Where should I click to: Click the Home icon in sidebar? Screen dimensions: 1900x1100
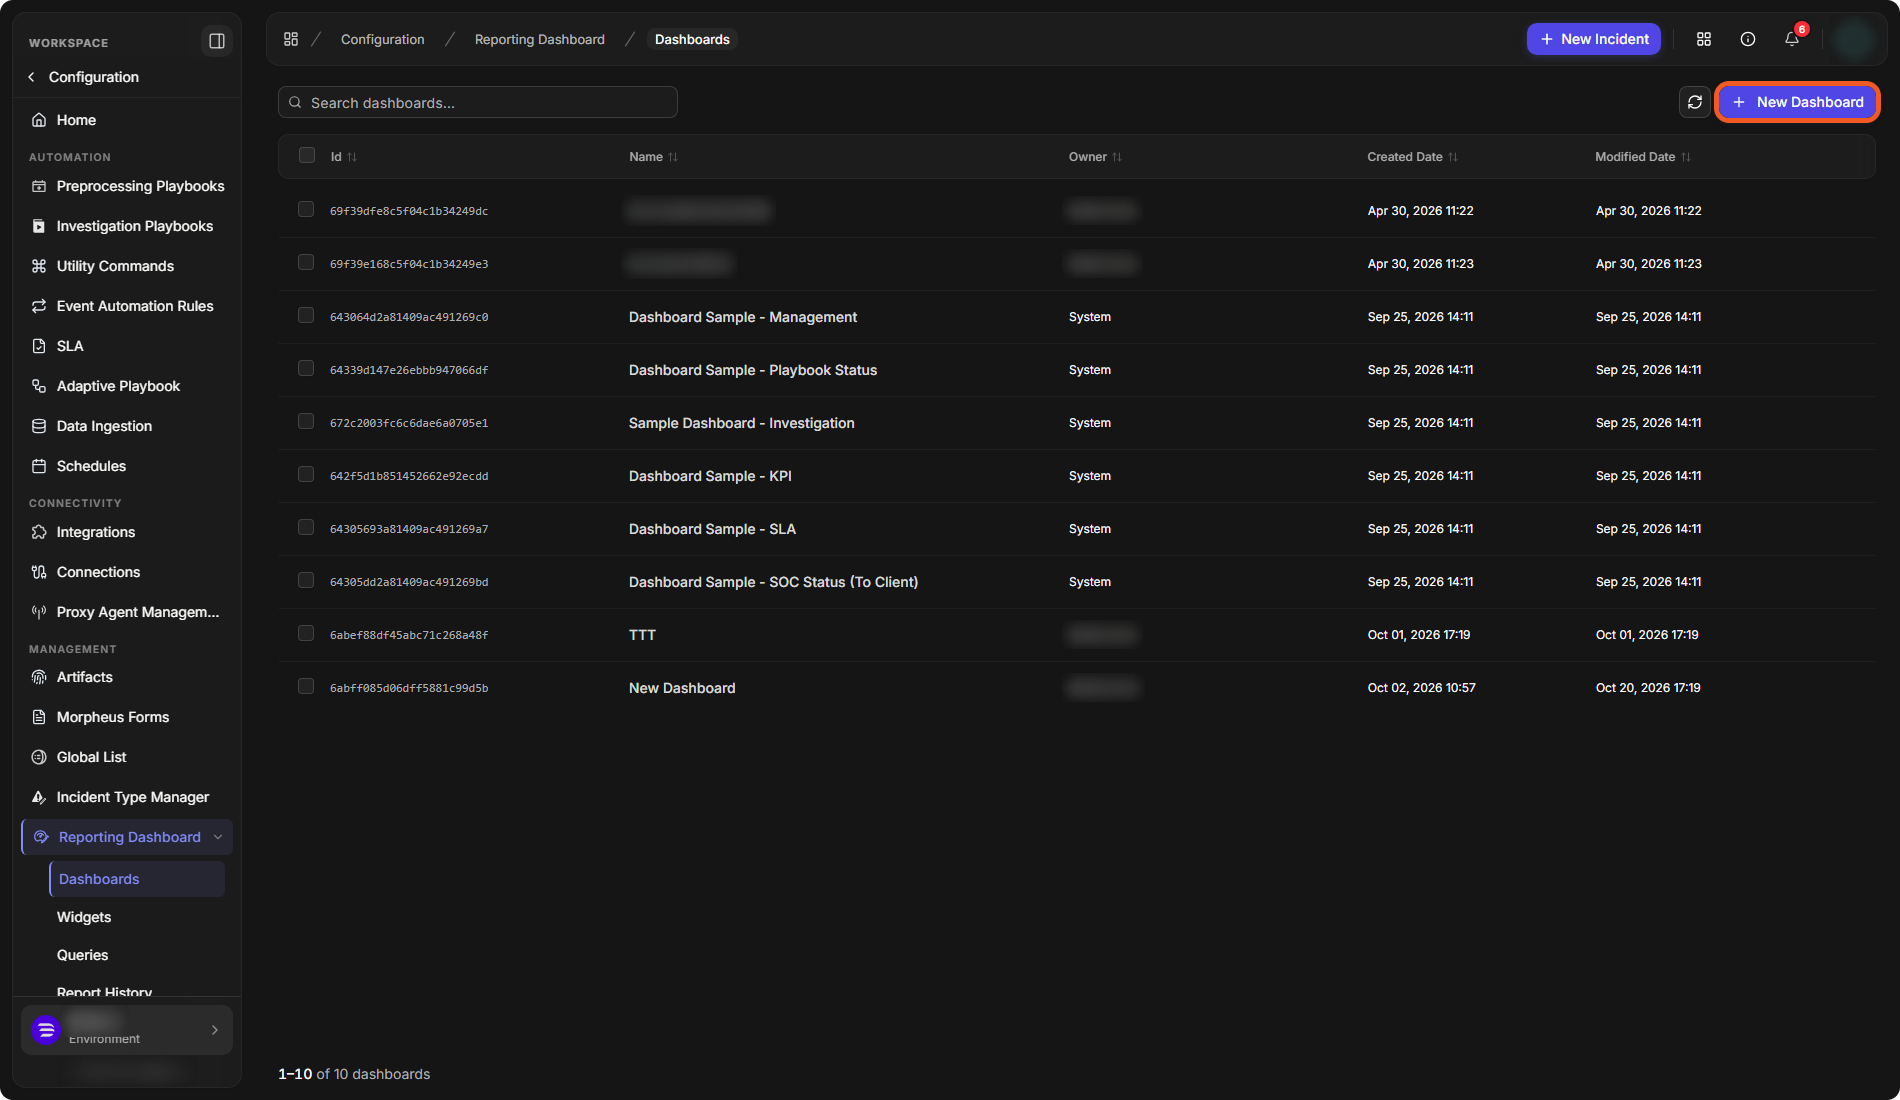pyautogui.click(x=39, y=120)
